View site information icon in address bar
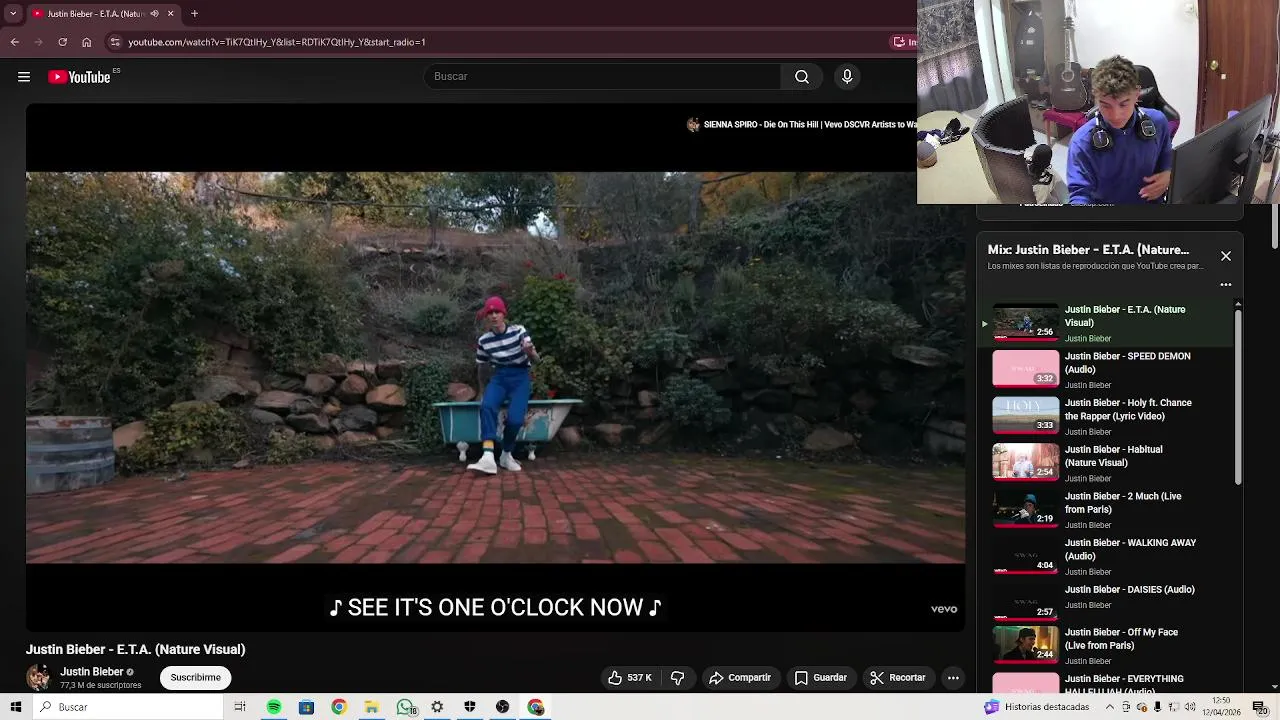Image resolution: width=1280 pixels, height=720 pixels. click(115, 42)
